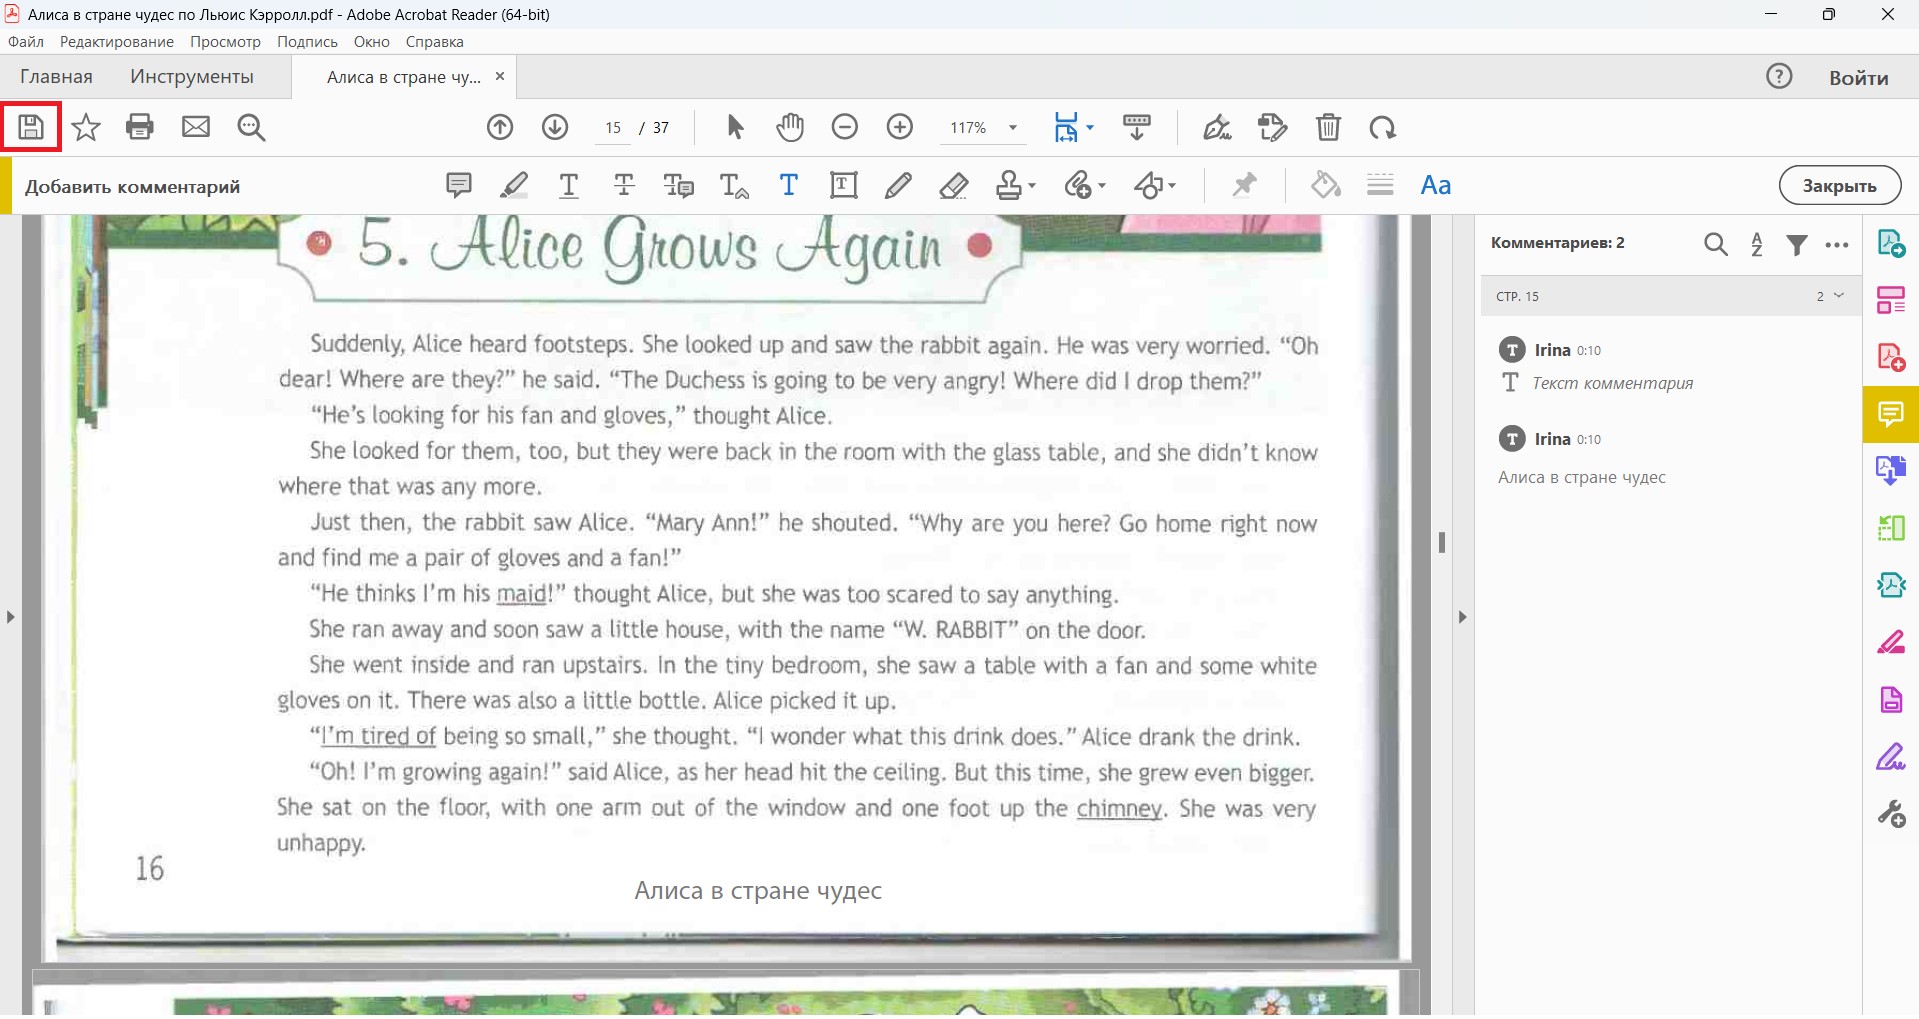This screenshot has height=1019, width=1919.
Task: Open more tools with the wrench-plus icon
Action: [1891, 814]
